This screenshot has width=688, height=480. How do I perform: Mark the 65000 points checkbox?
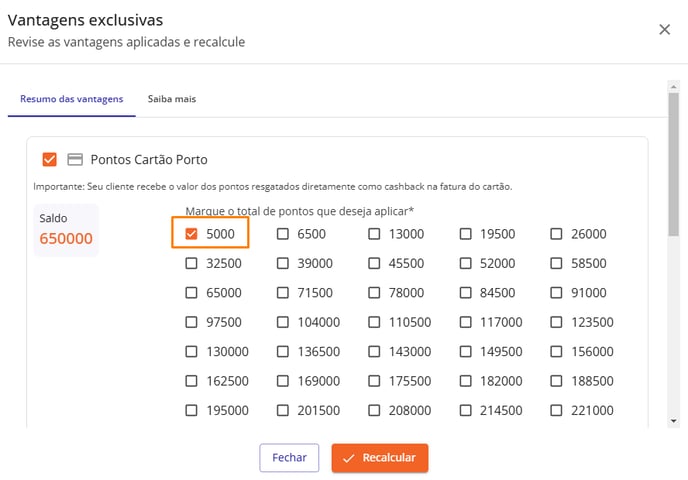click(x=191, y=293)
